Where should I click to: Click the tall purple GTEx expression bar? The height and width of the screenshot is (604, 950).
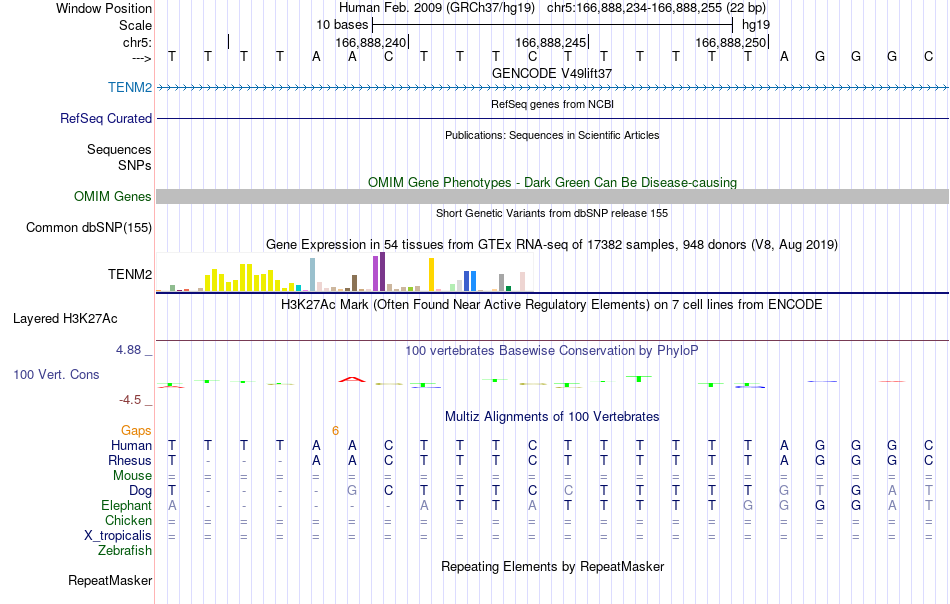click(x=382, y=271)
